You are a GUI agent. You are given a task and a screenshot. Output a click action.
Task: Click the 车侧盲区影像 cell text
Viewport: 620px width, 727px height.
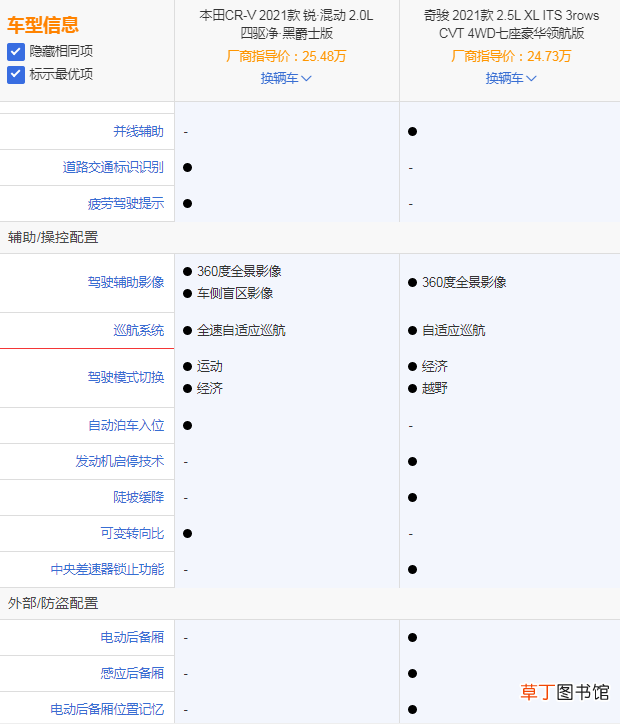point(235,293)
